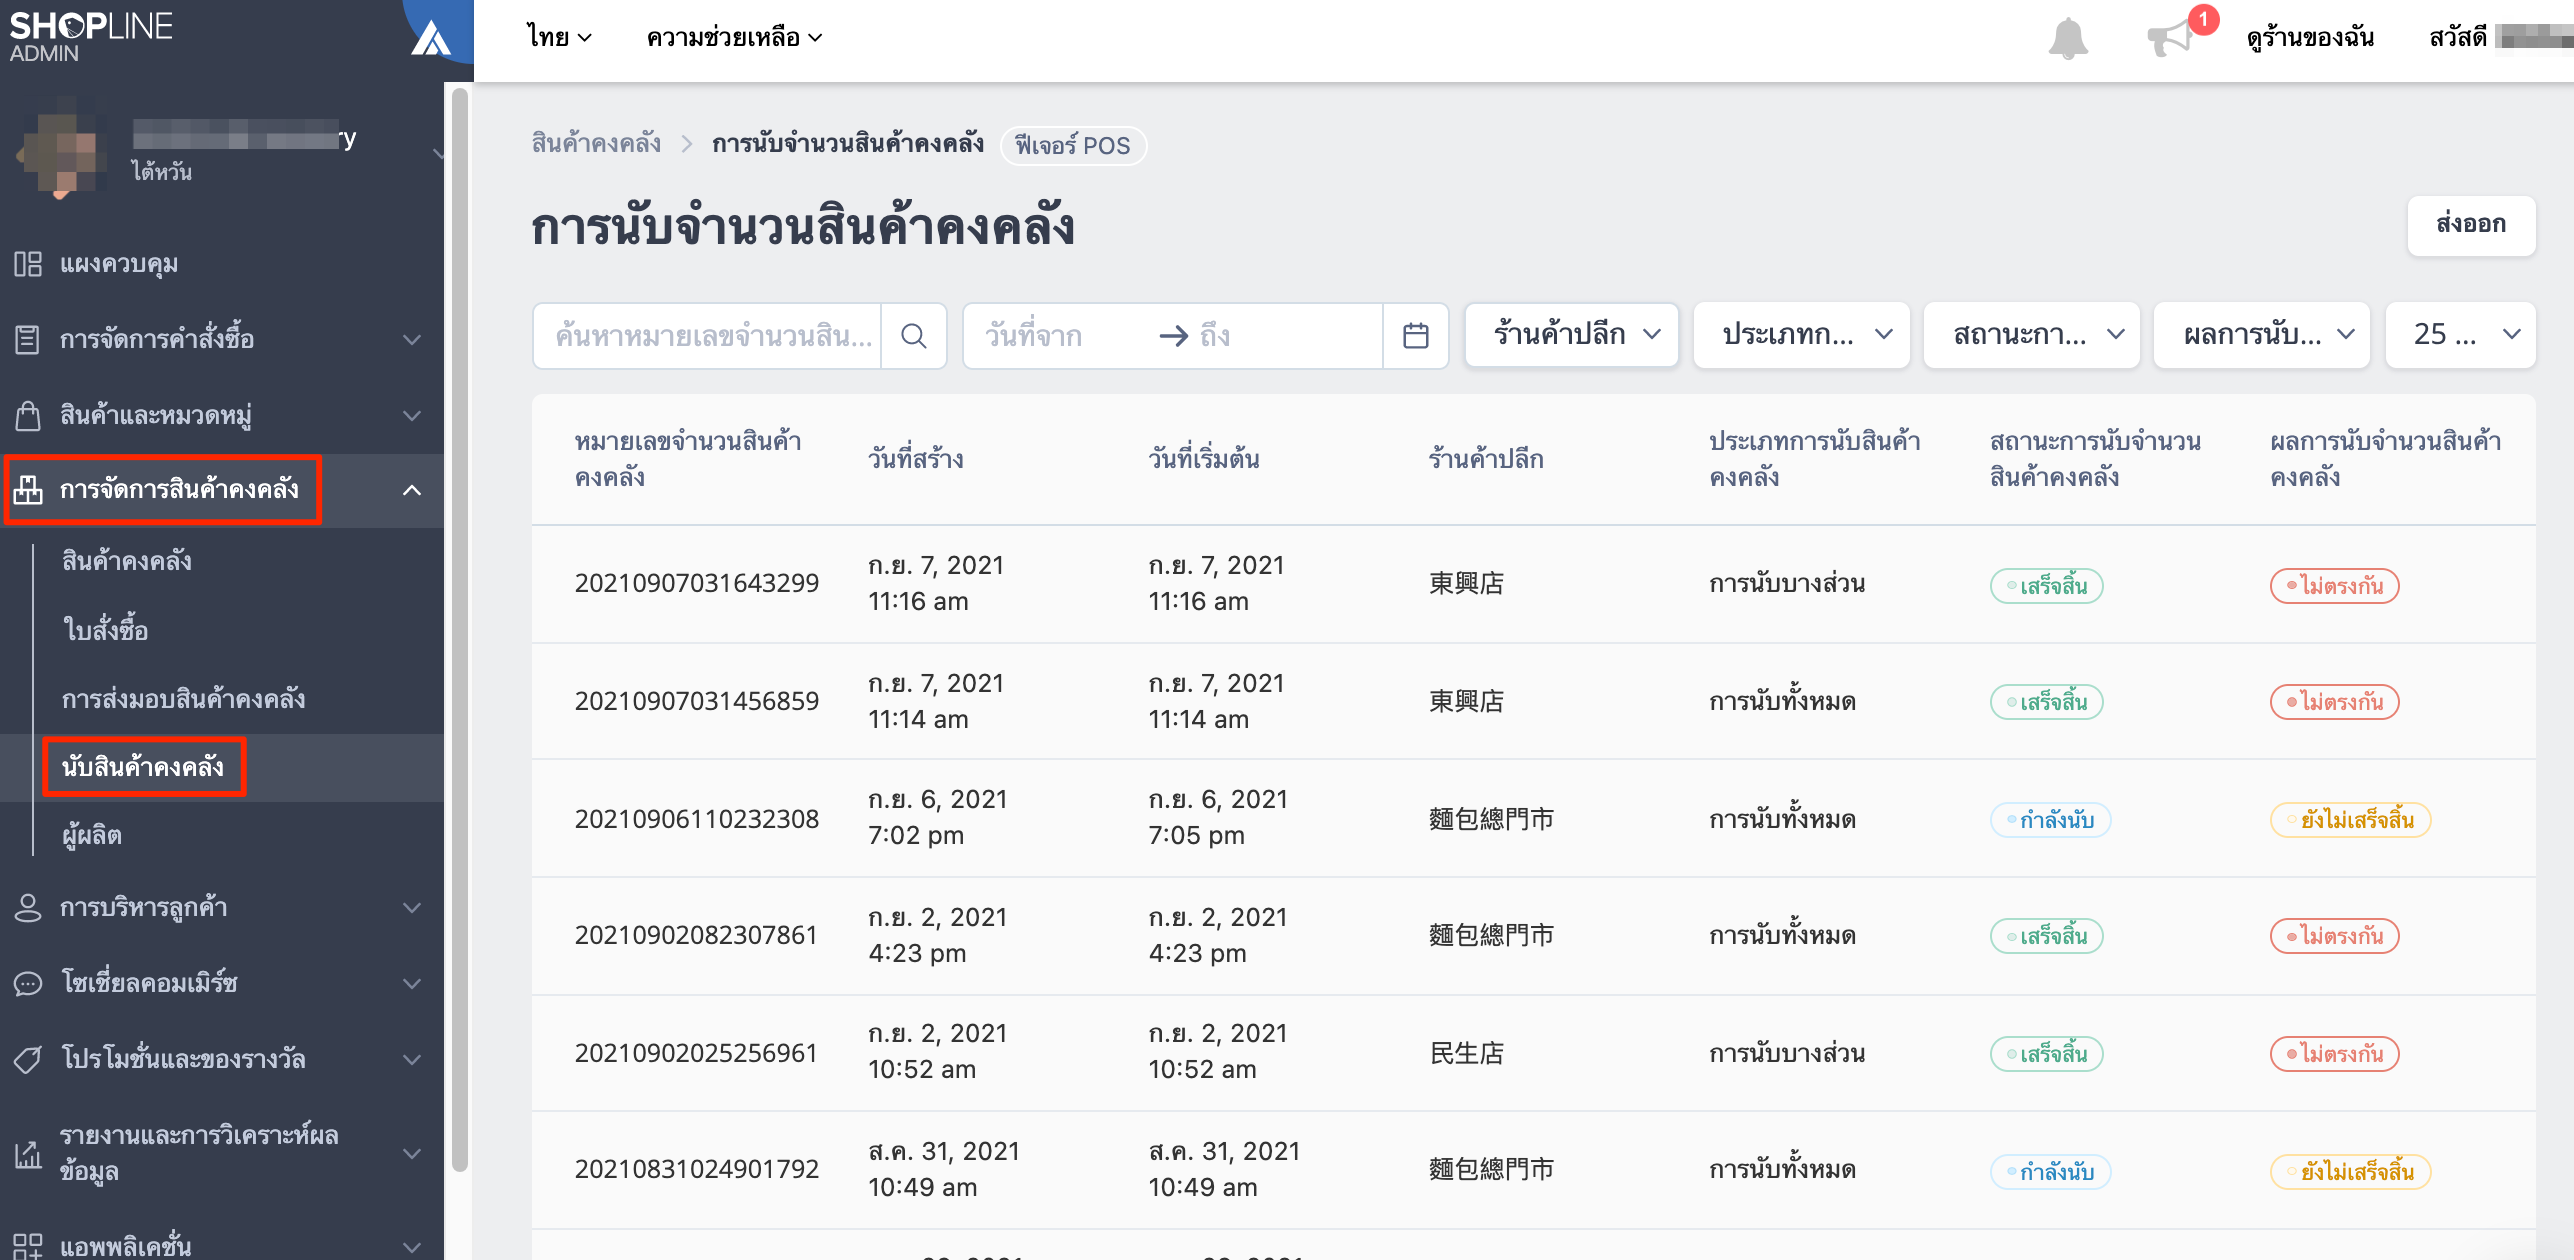Open the ประเภทก... type filter dropdown

[x=1801, y=335]
